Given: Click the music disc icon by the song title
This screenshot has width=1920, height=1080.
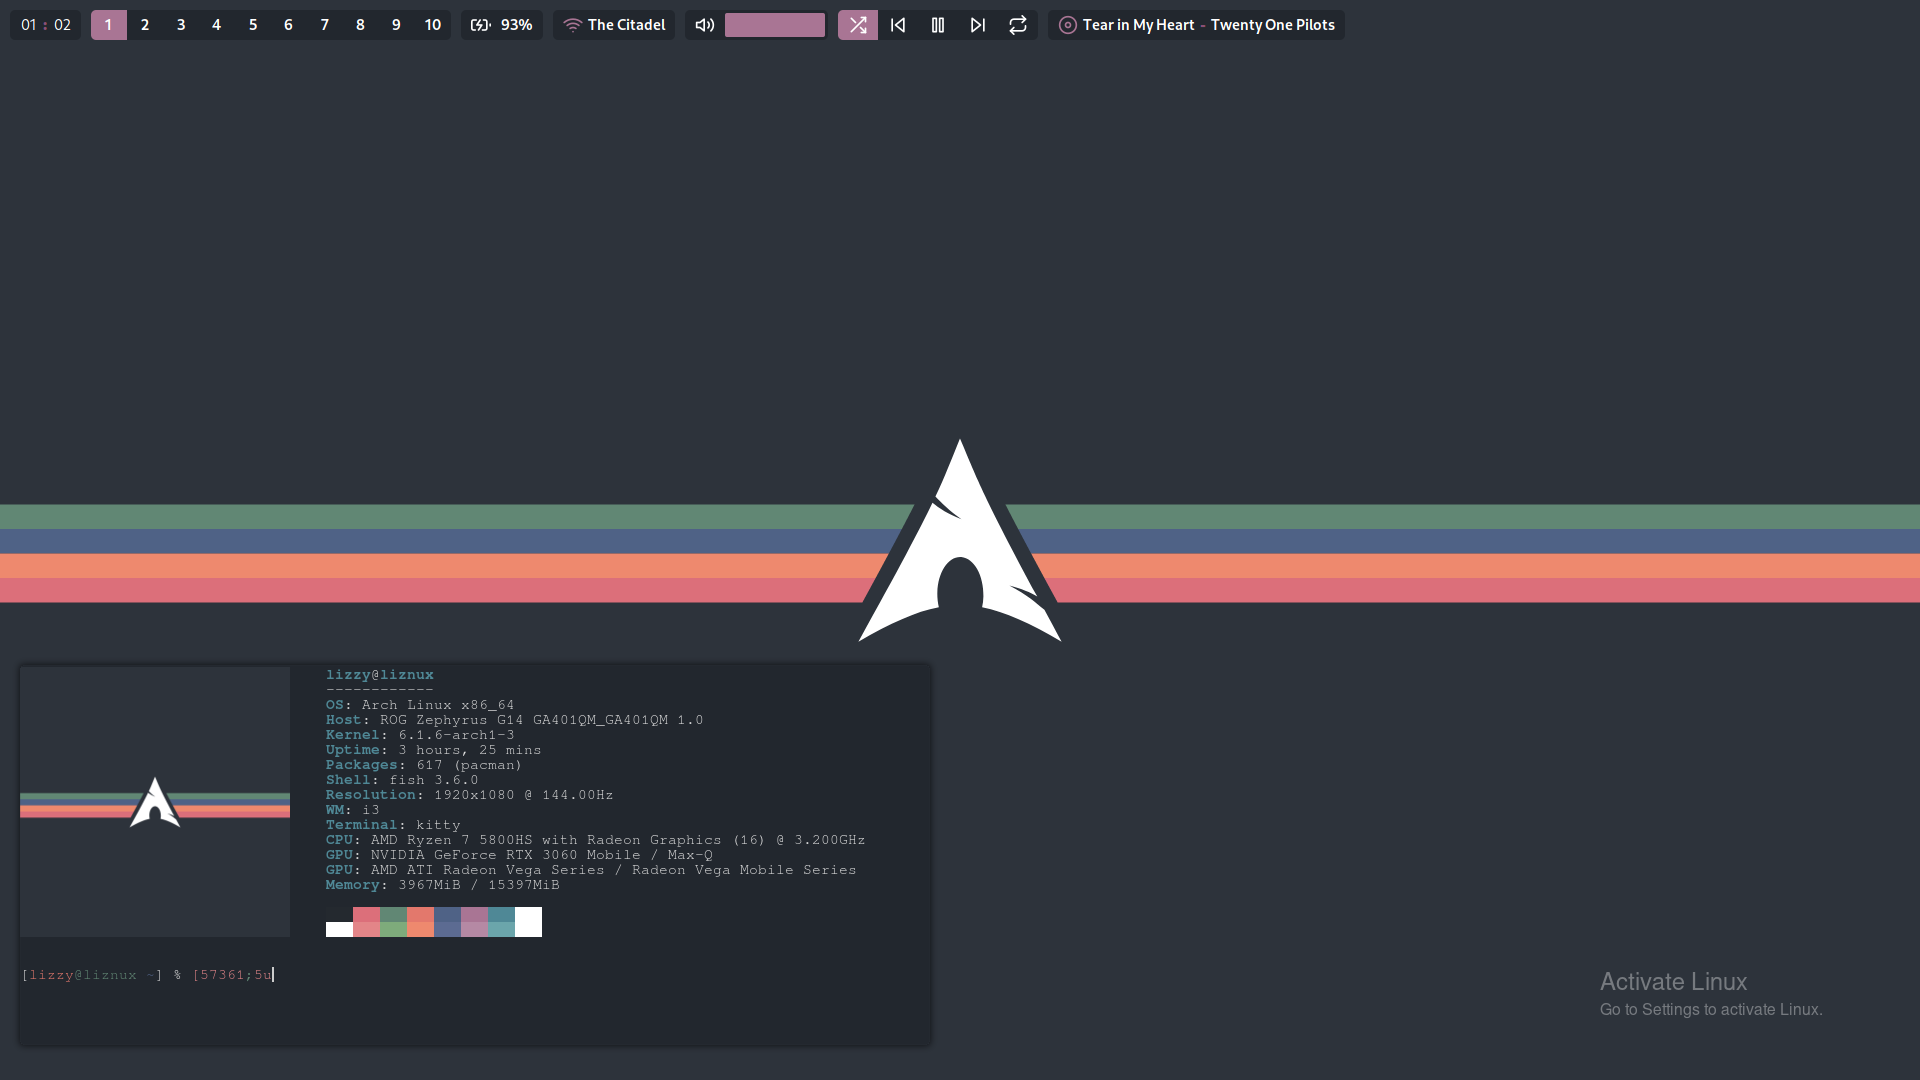Looking at the screenshot, I should (x=1067, y=25).
